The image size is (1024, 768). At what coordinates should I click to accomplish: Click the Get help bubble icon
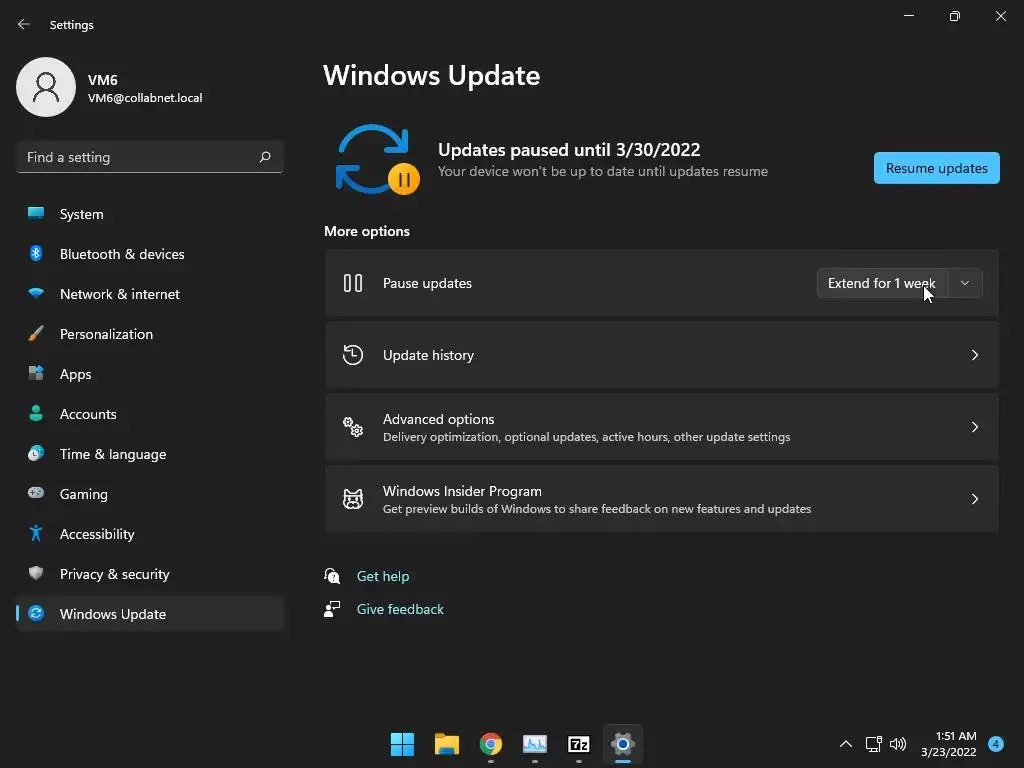click(332, 575)
